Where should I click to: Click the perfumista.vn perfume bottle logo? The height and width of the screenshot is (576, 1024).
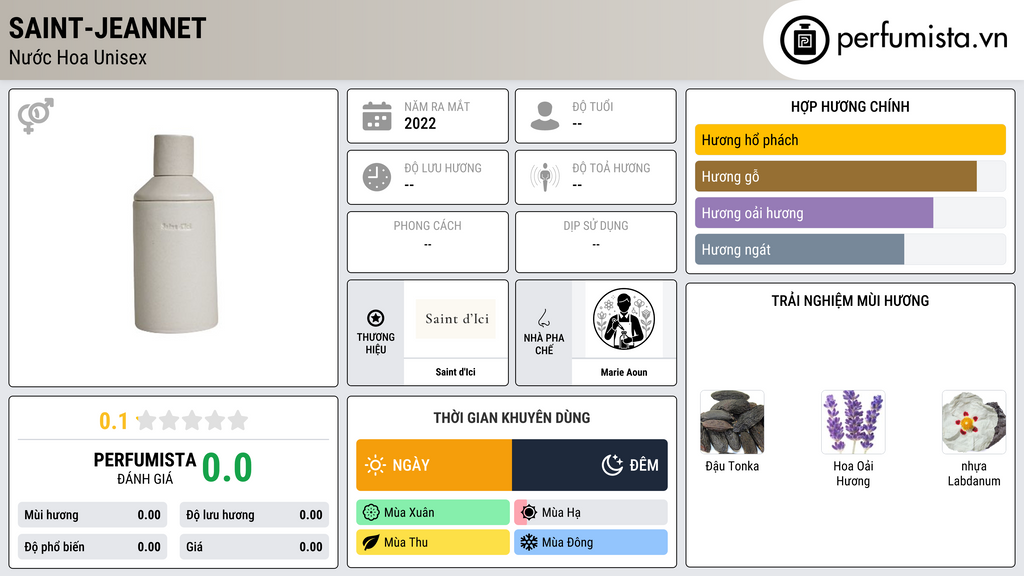tap(804, 39)
